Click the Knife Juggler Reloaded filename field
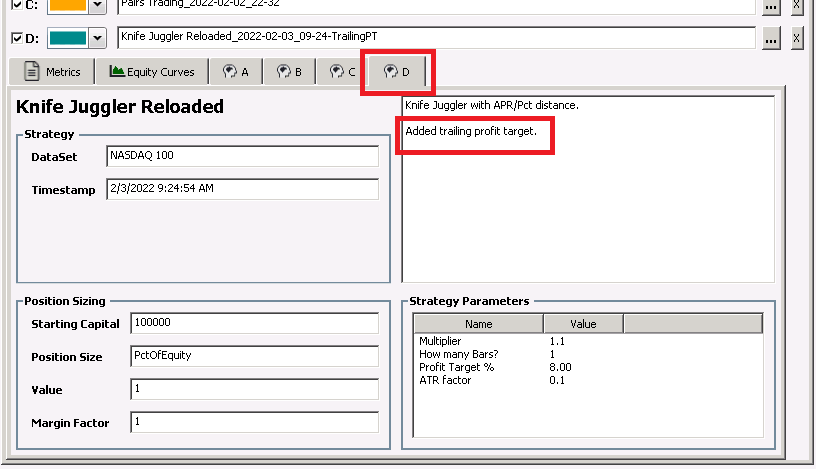Screen dimensions: 816x469 [435, 38]
